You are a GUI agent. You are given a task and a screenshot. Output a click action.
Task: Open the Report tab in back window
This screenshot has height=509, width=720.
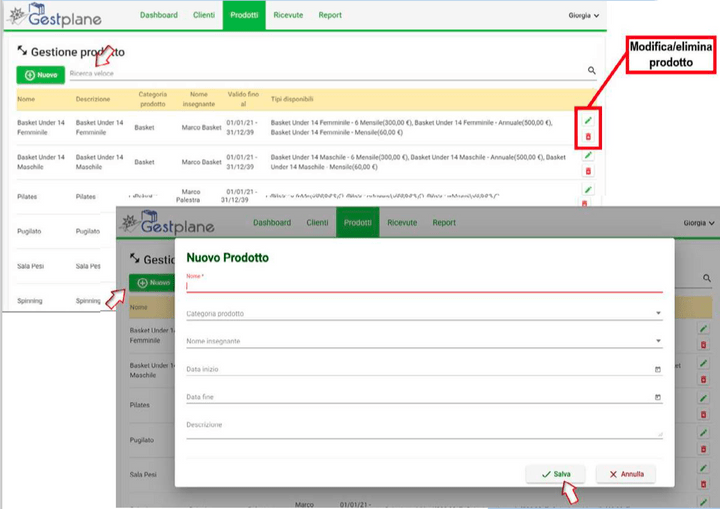coord(330,15)
